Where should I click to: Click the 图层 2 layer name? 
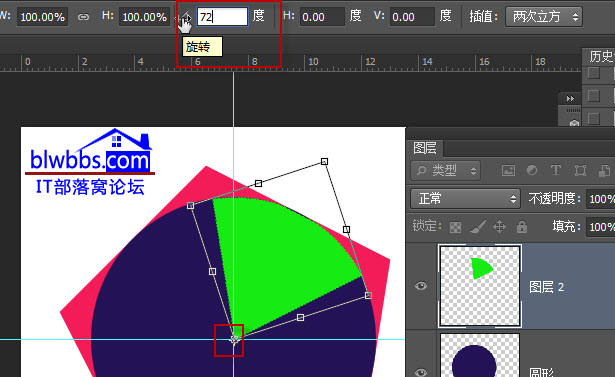tap(546, 287)
